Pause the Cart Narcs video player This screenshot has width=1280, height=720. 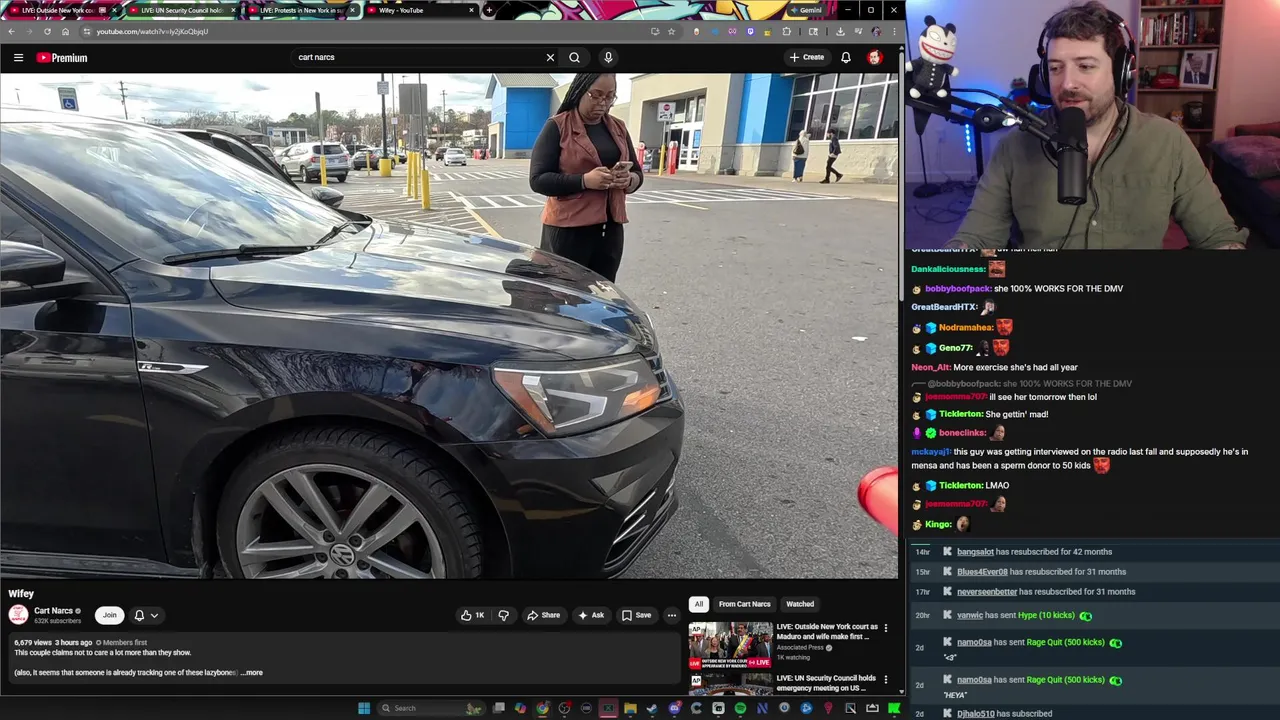coord(449,326)
